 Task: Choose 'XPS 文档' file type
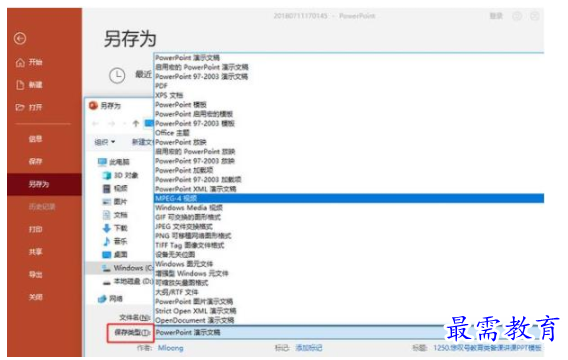tap(169, 95)
